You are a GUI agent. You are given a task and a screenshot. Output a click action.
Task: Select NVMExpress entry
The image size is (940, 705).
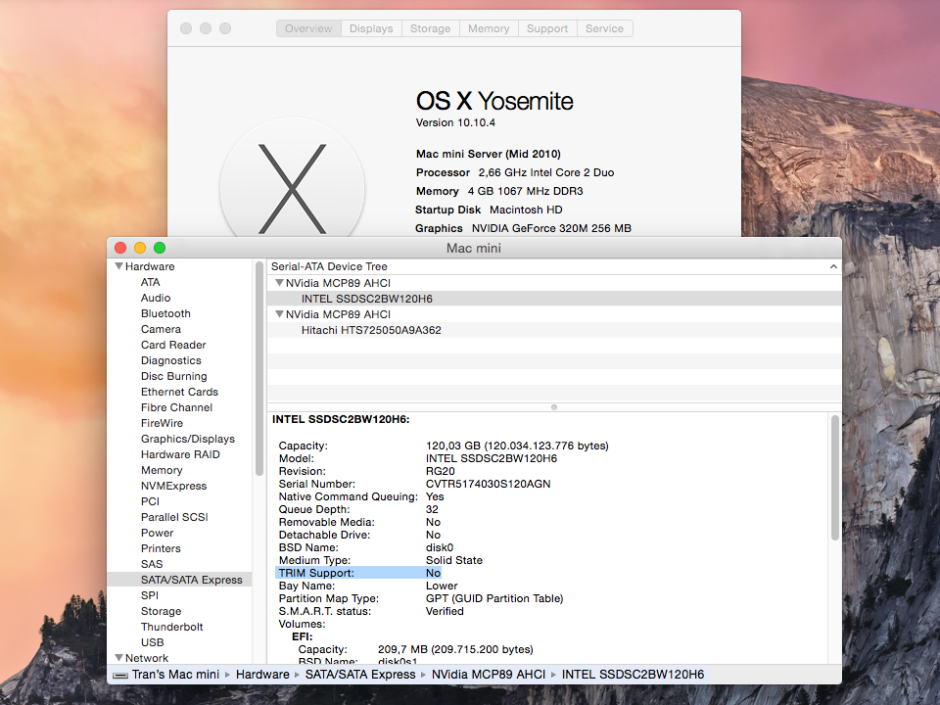click(173, 486)
